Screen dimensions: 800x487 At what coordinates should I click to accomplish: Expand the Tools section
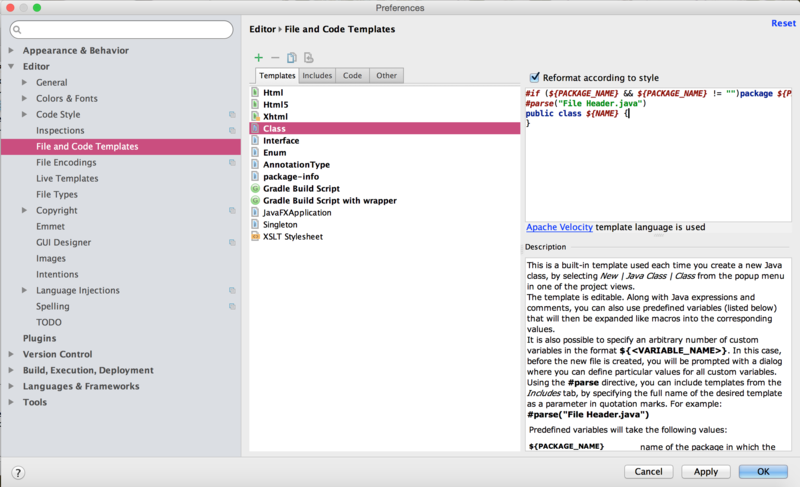(11, 402)
